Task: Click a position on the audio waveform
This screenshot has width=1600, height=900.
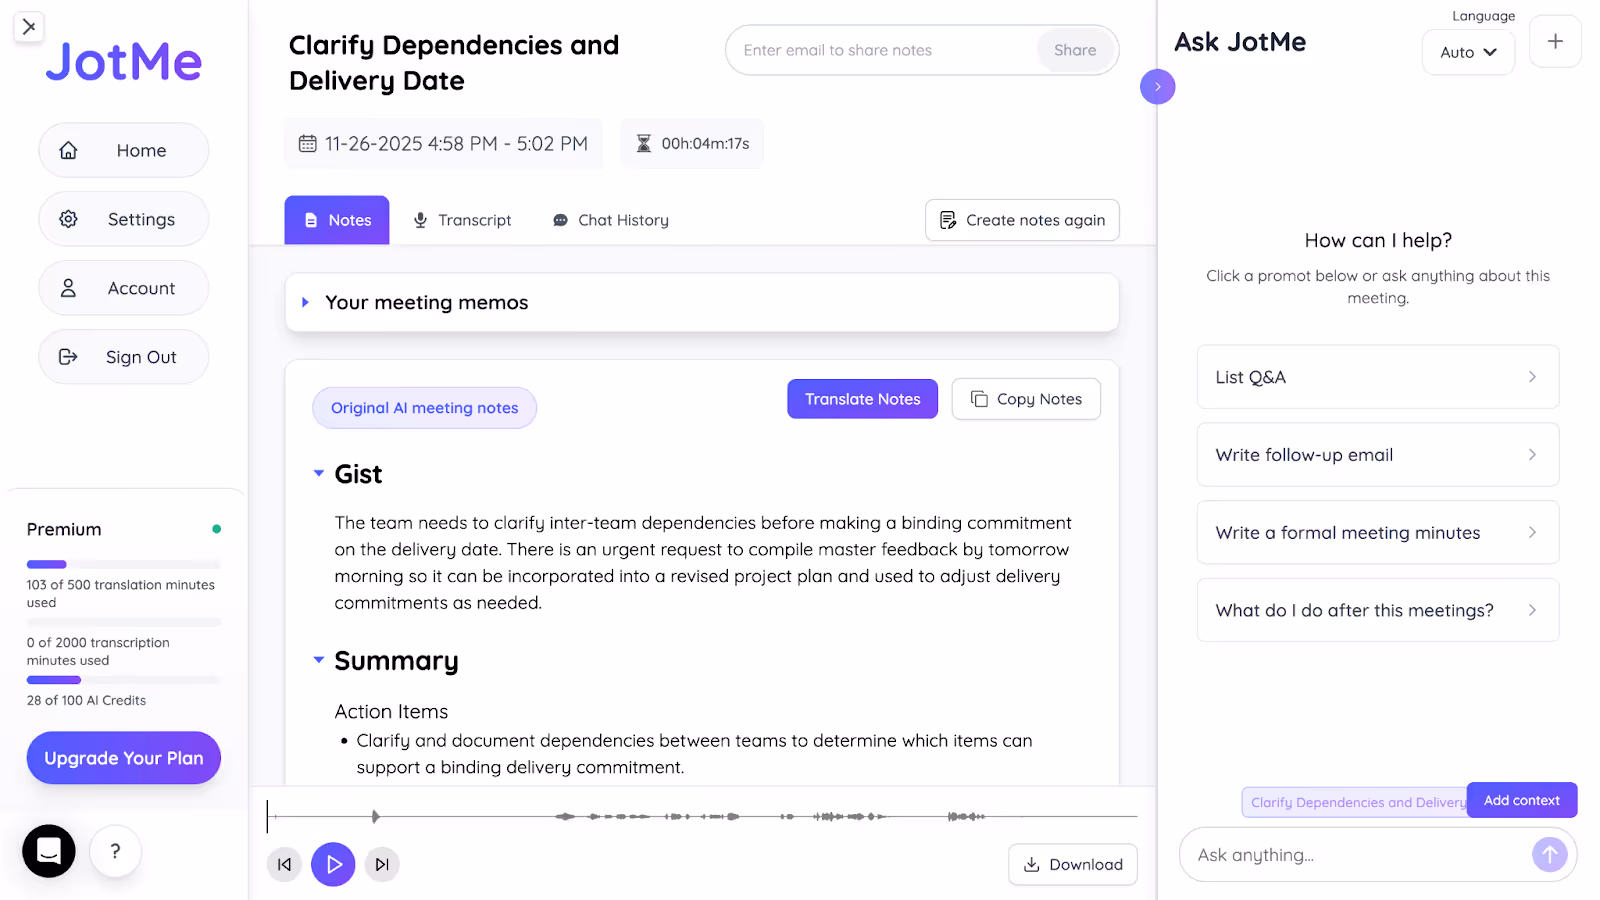Action: (x=700, y=816)
